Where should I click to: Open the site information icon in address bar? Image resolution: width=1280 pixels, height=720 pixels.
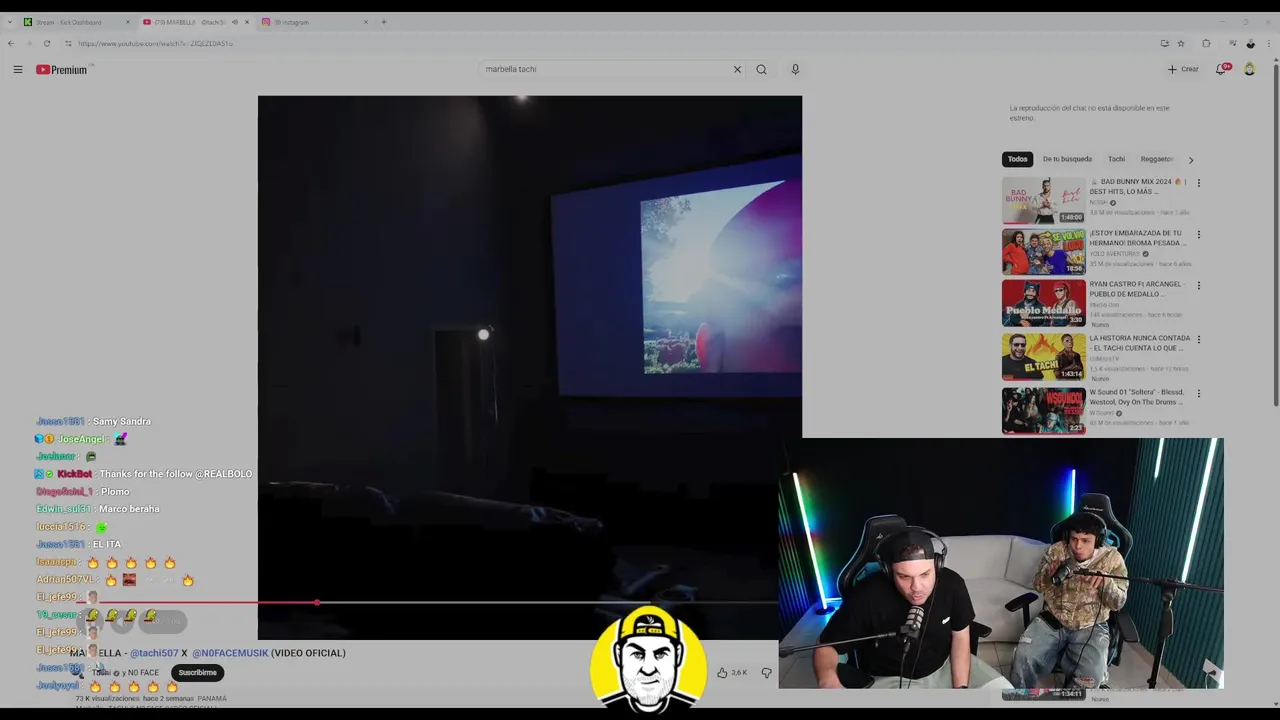click(x=68, y=43)
